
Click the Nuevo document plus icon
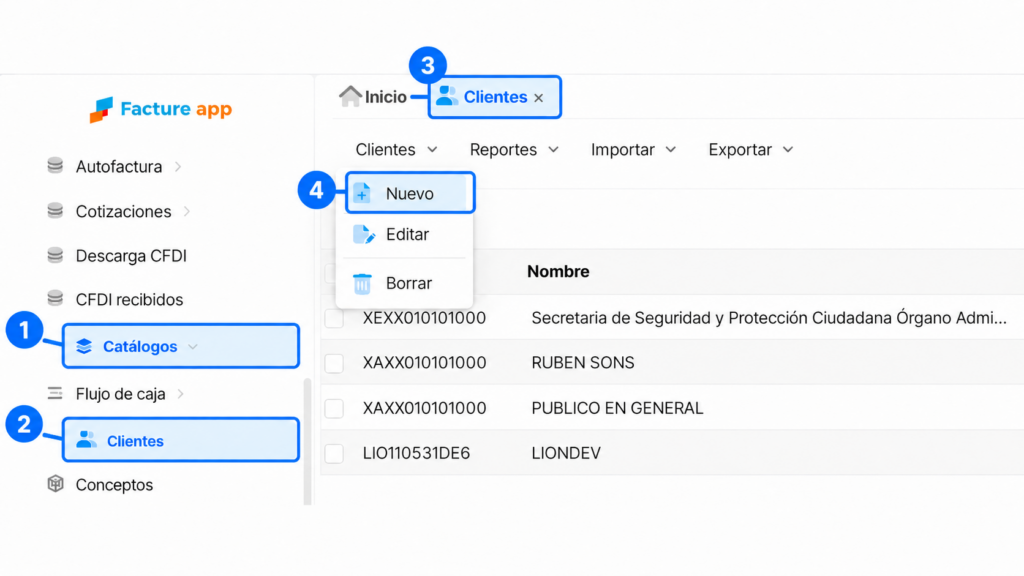(x=362, y=193)
